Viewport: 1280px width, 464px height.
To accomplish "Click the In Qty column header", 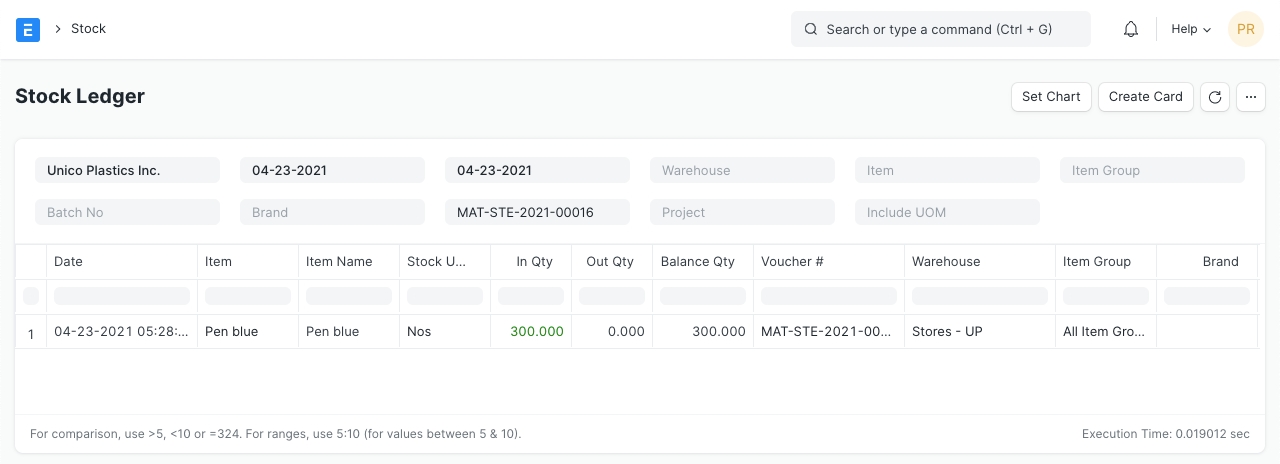I will [534, 262].
